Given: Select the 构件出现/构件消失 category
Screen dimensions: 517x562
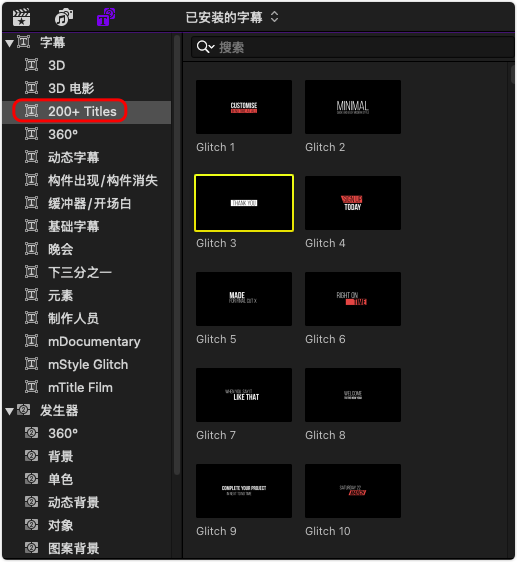Looking at the screenshot, I should 86,180.
